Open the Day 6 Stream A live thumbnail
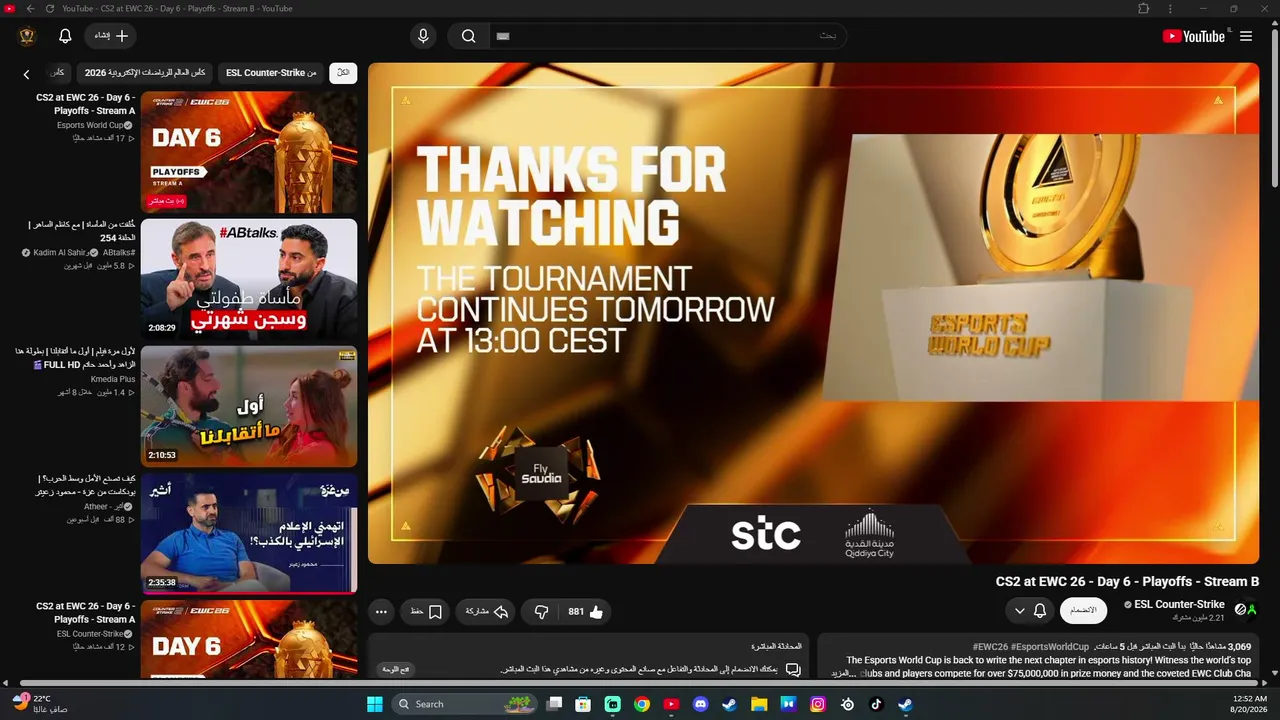Viewport: 1280px width, 720px height. [x=249, y=153]
